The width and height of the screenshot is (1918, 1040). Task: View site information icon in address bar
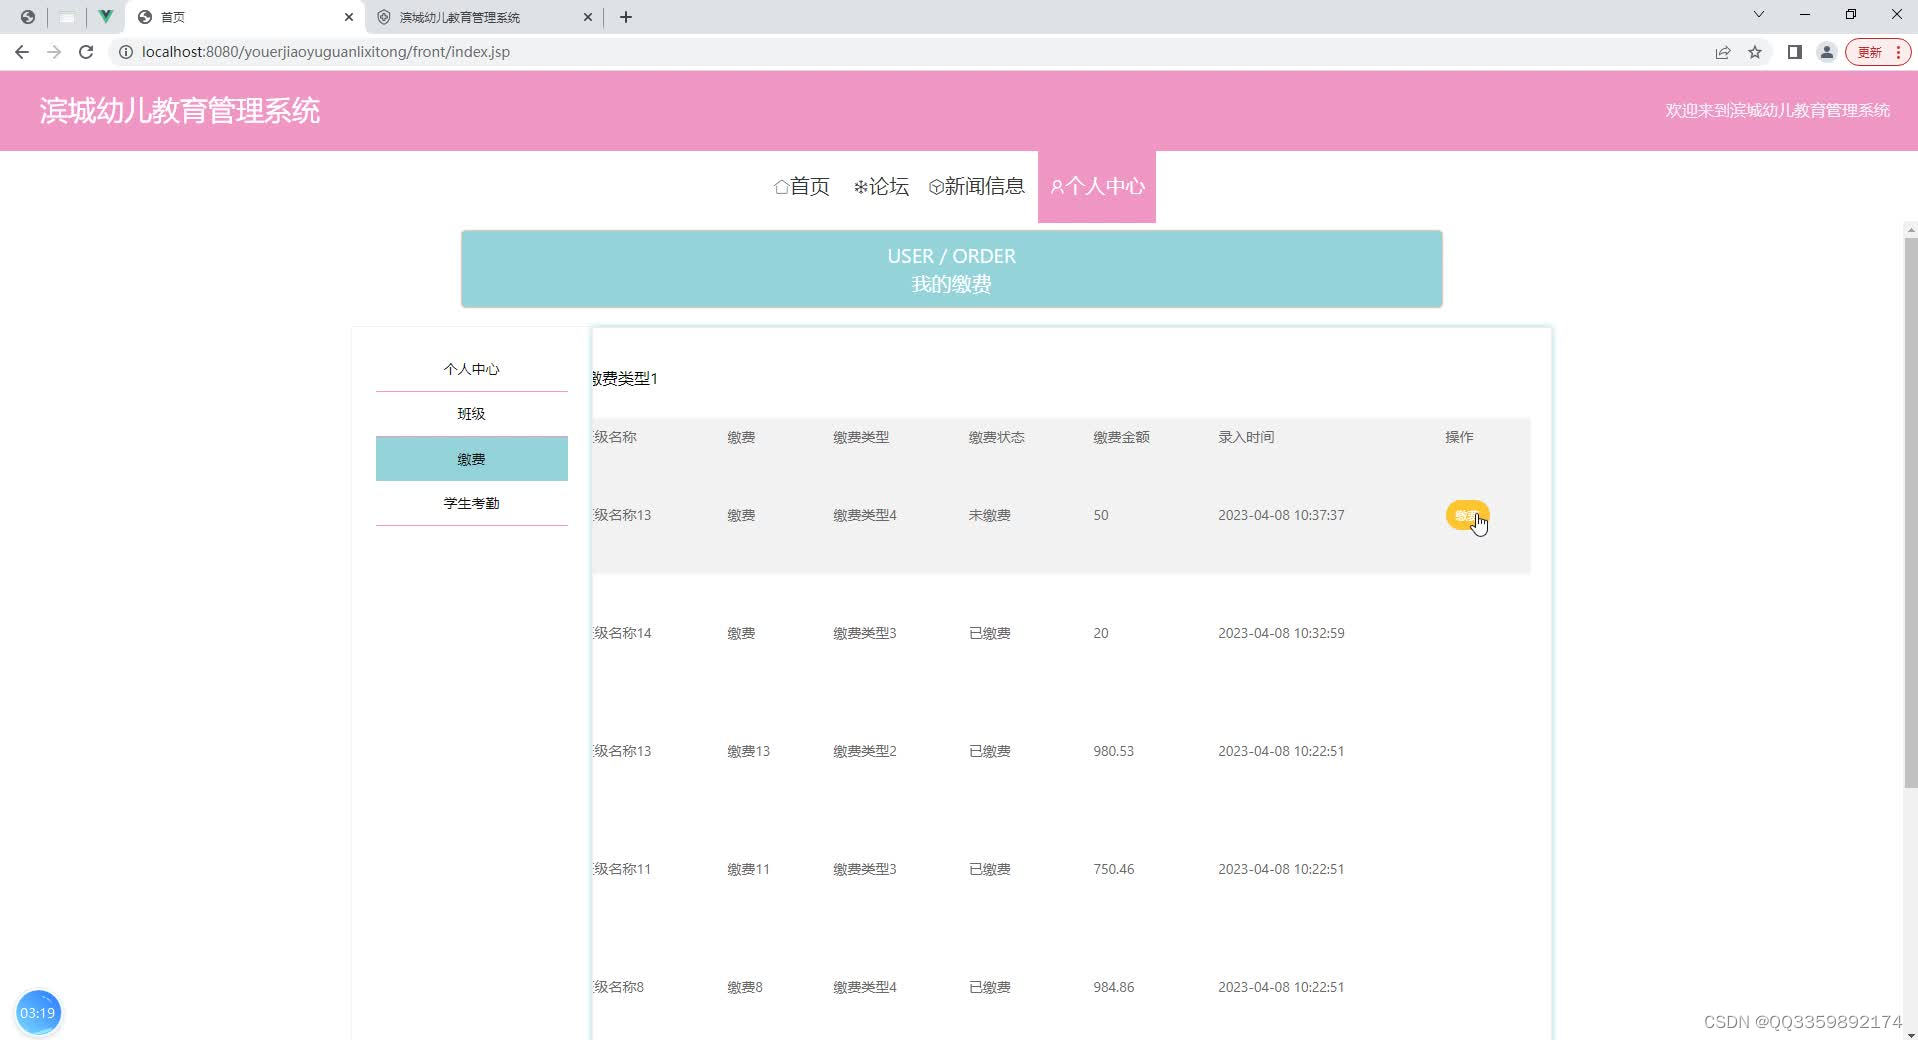126,52
